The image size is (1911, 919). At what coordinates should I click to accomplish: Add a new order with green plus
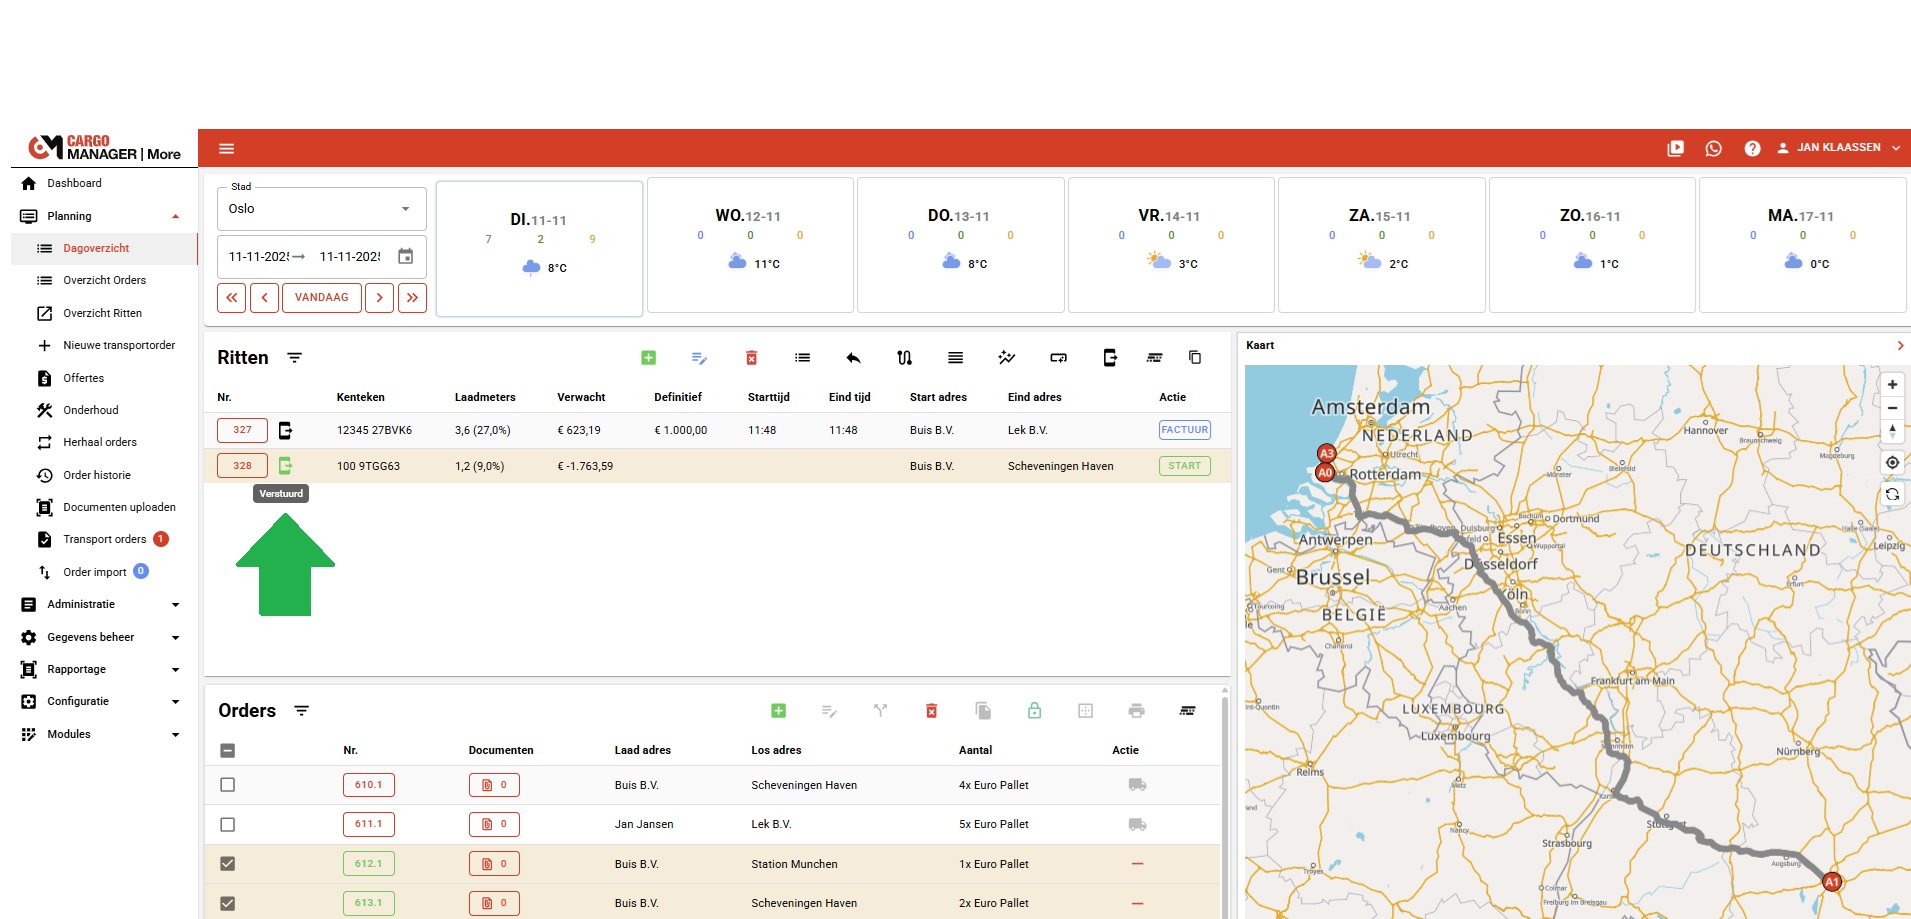click(778, 711)
